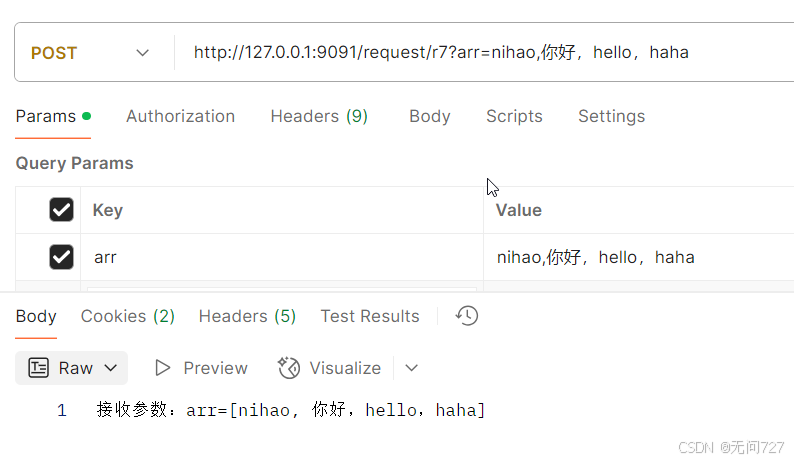This screenshot has height=461, width=794.
Task: Click the arr key cell
Action: pyautogui.click(x=282, y=257)
